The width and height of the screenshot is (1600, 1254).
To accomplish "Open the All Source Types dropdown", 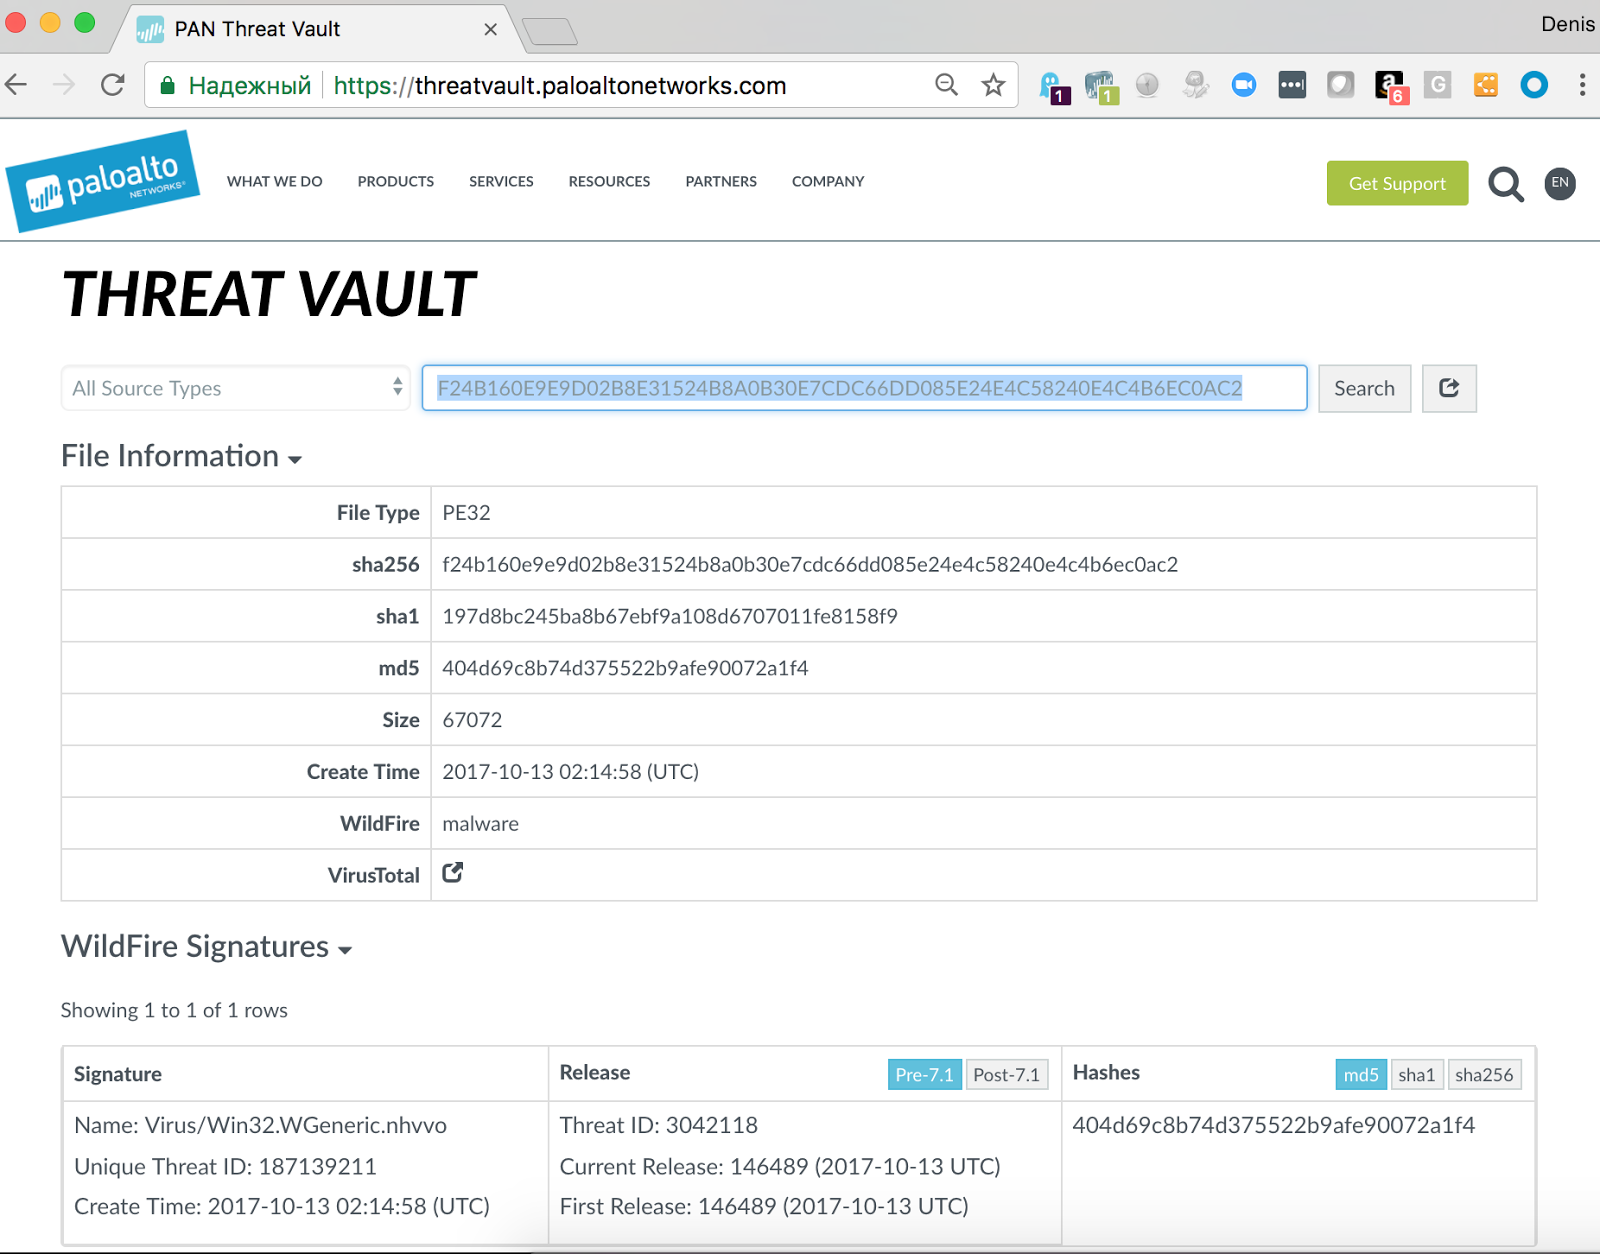I will coord(236,388).
